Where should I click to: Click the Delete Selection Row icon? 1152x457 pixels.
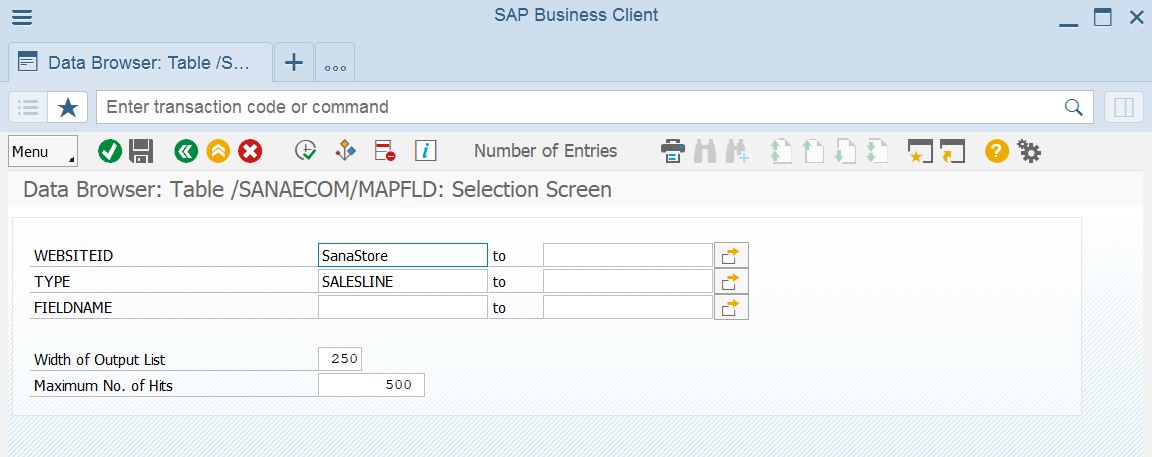tap(385, 151)
